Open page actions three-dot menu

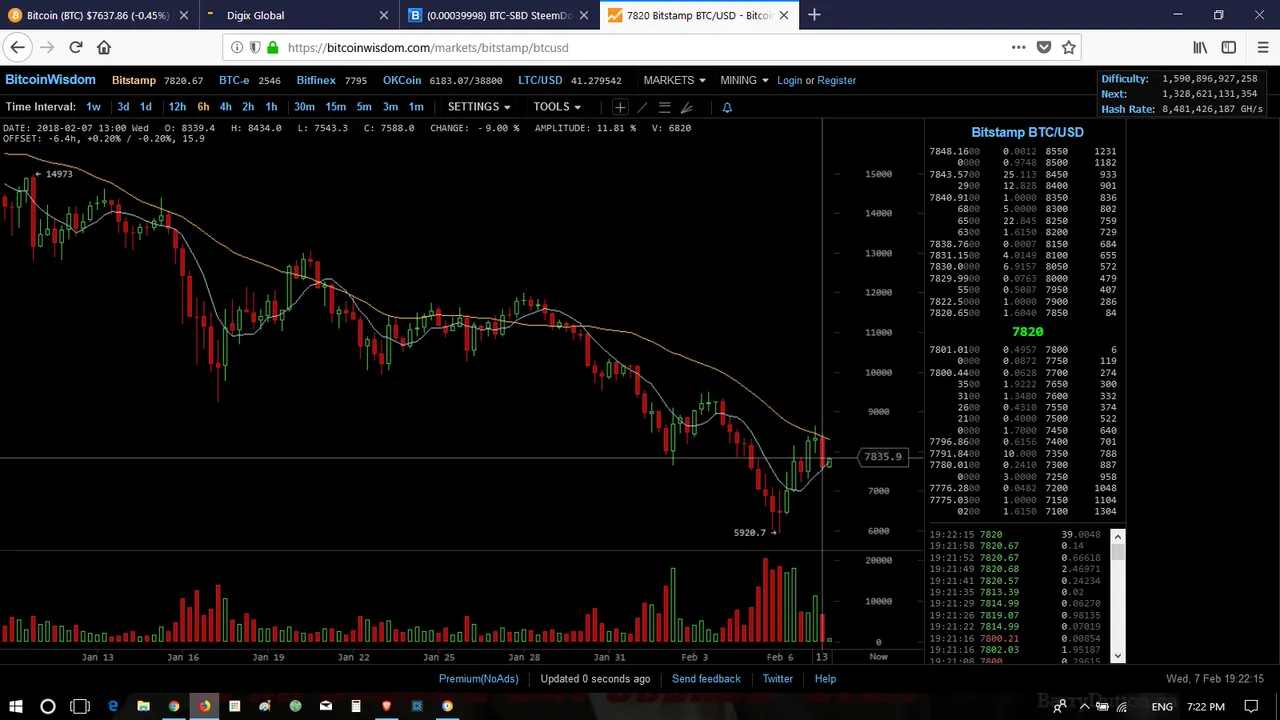pyautogui.click(x=1018, y=47)
